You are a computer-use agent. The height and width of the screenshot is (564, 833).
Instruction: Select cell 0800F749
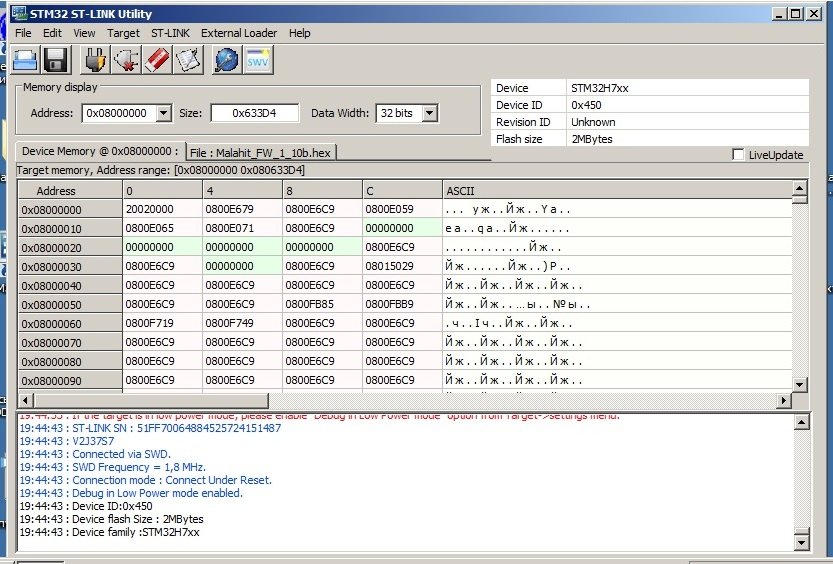pos(242,323)
